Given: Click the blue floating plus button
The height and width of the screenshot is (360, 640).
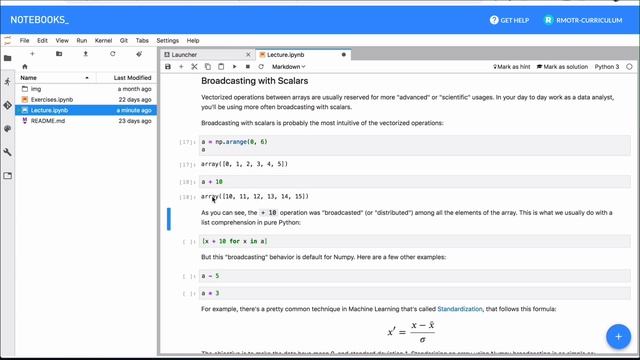Looking at the screenshot, I should pos(618,337).
